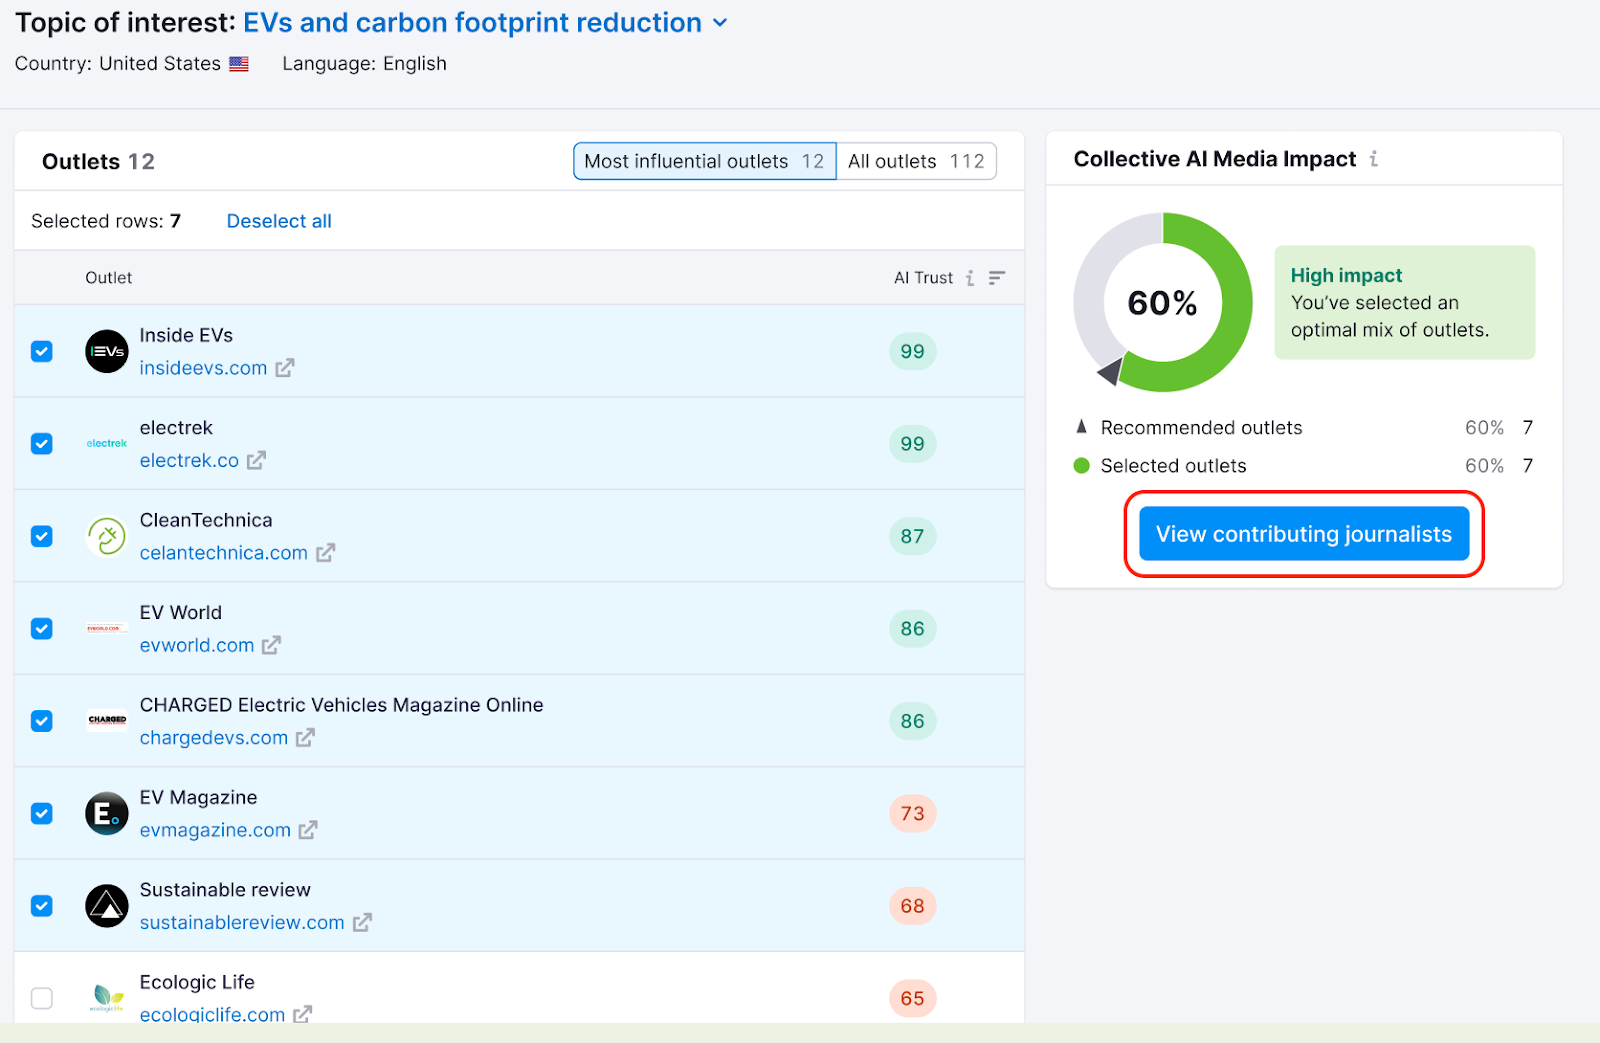Image resolution: width=1600 pixels, height=1043 pixels.
Task: Click Collective AI Media Impact info icon
Action: [x=1374, y=159]
